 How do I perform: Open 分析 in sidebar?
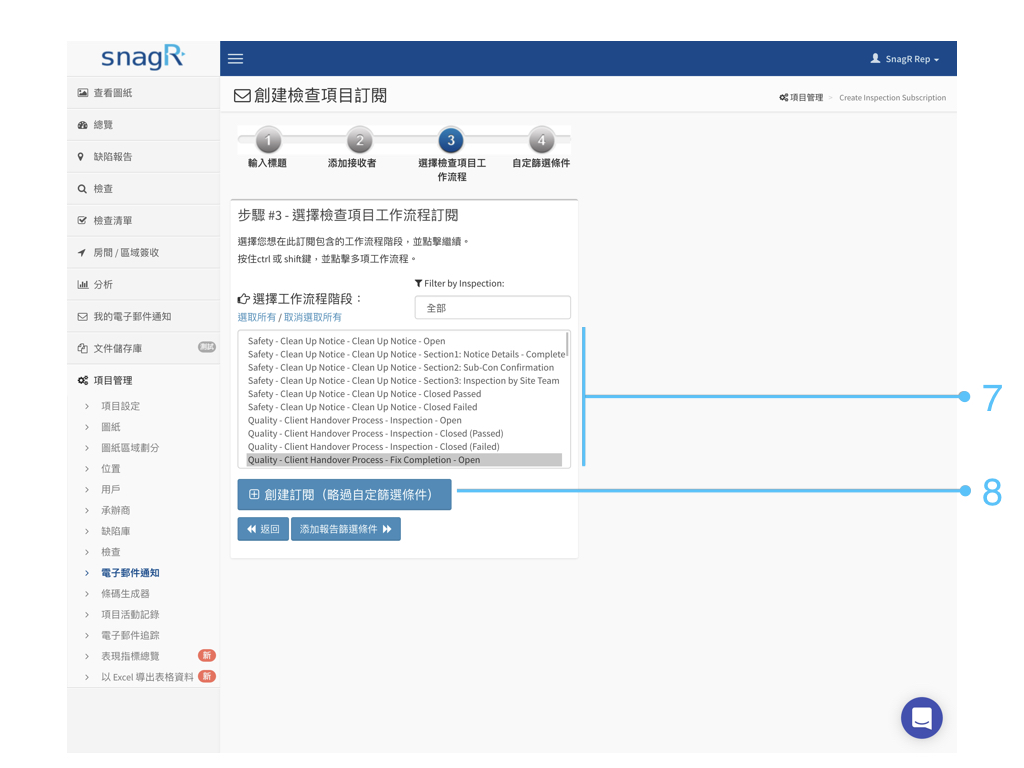tap(143, 285)
